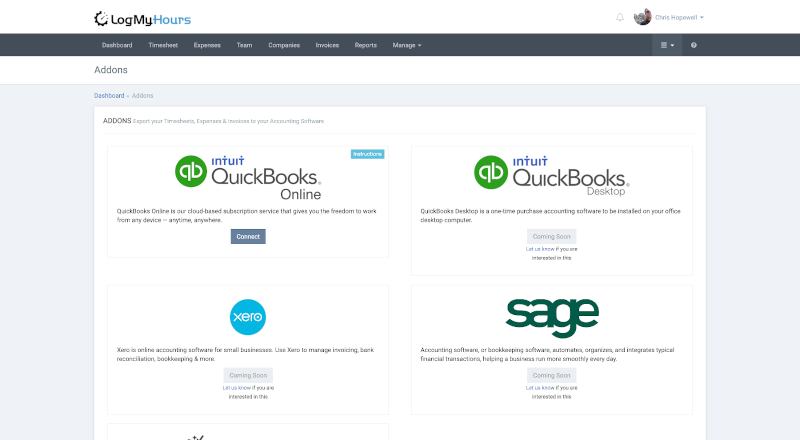Open the Reports section
Image resolution: width=800 pixels, height=440 pixels.
pos(365,45)
